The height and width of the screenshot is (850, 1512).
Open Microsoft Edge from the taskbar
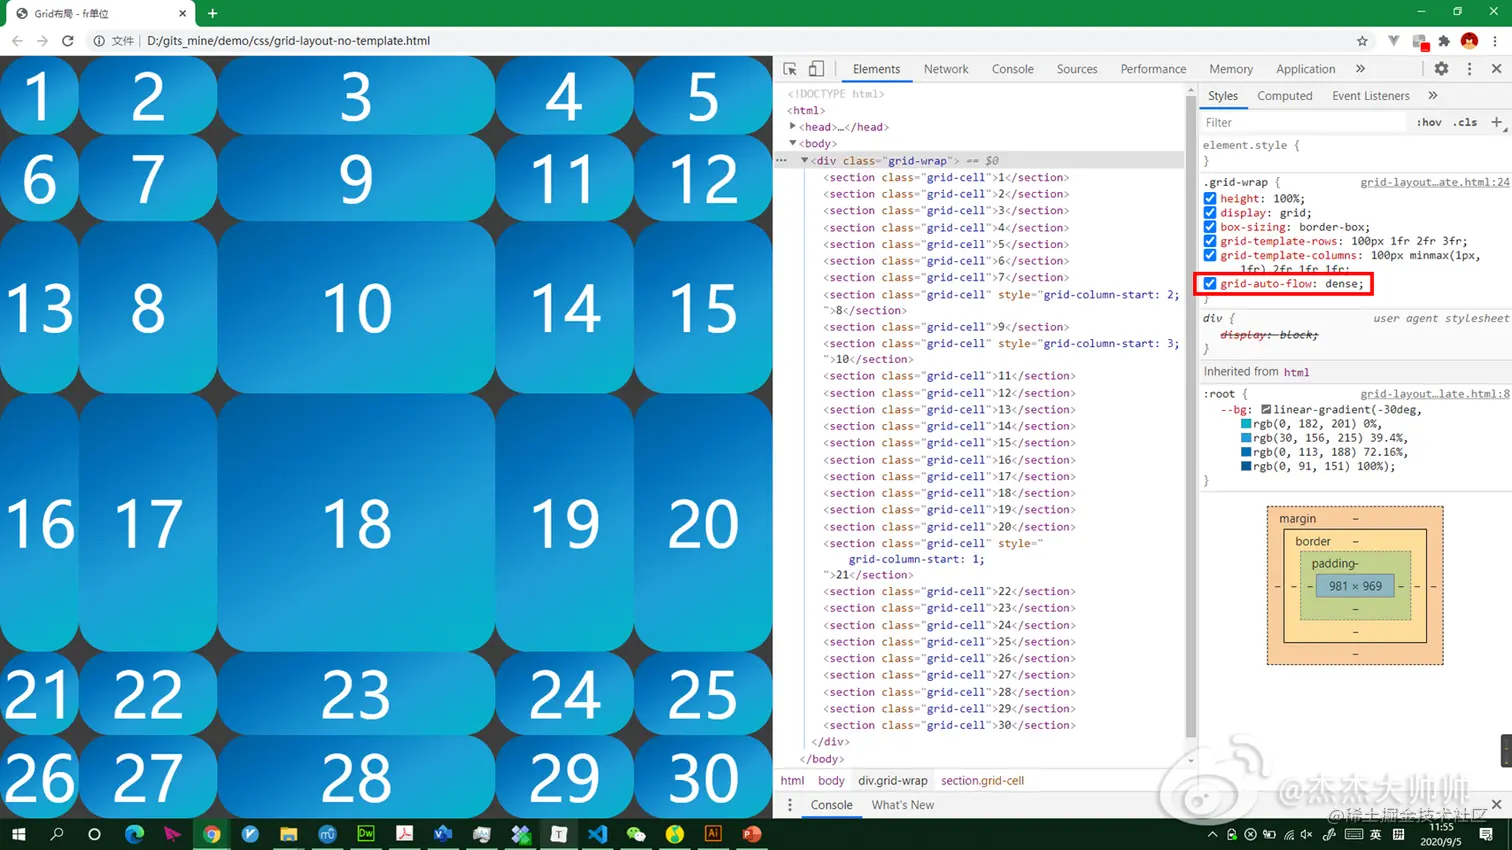coord(134,834)
